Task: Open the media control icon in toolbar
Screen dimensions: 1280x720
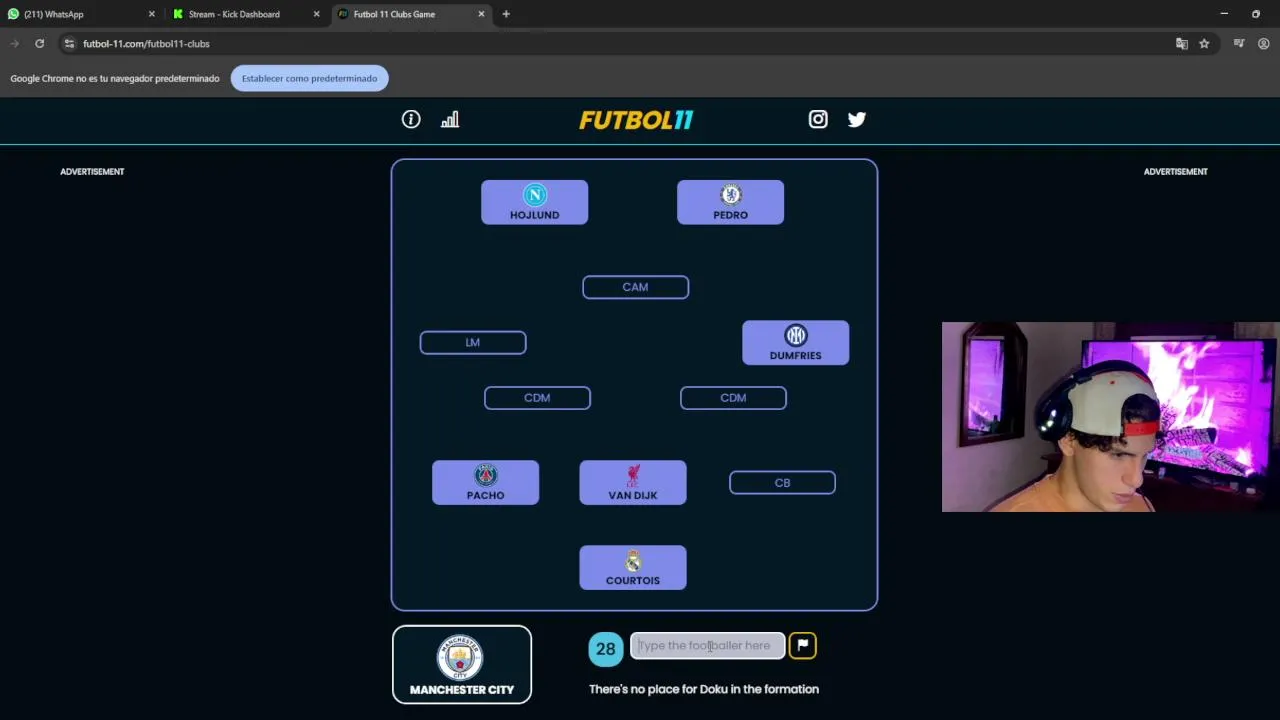Action: (1239, 44)
